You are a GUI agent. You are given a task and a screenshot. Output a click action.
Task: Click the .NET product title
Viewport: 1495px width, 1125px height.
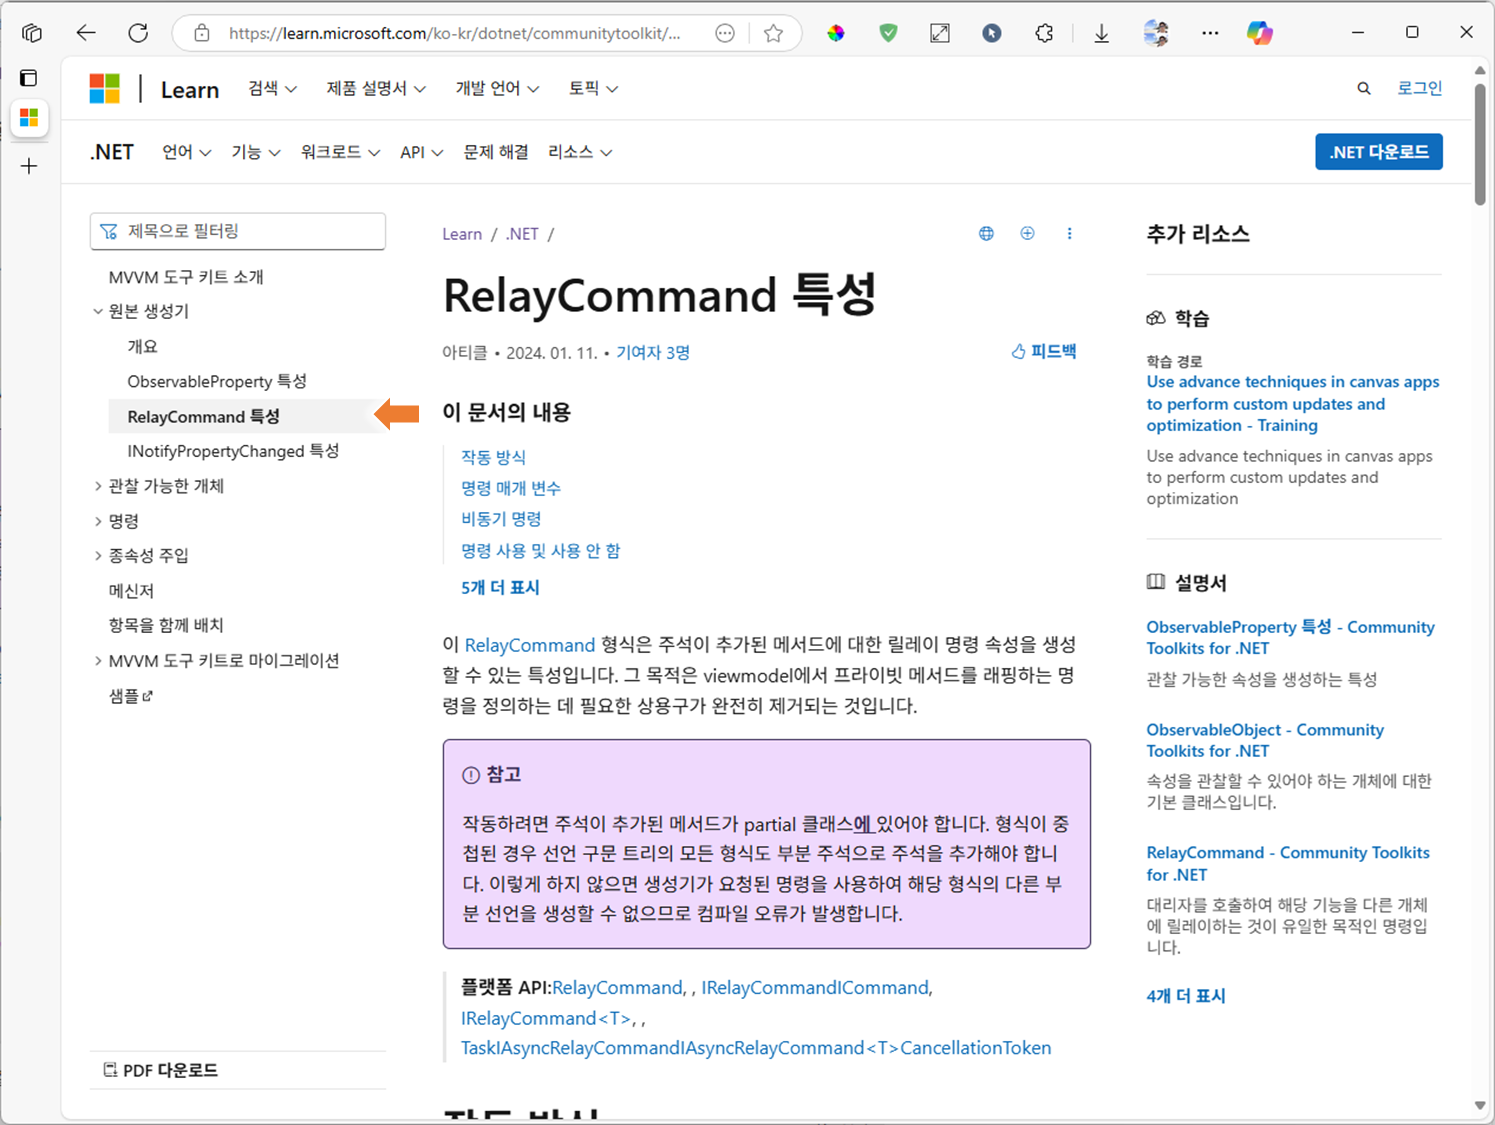(112, 152)
